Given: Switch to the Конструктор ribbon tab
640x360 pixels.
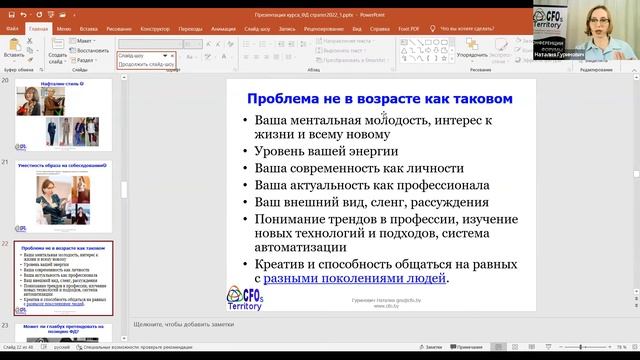Looking at the screenshot, I should tap(155, 29).
